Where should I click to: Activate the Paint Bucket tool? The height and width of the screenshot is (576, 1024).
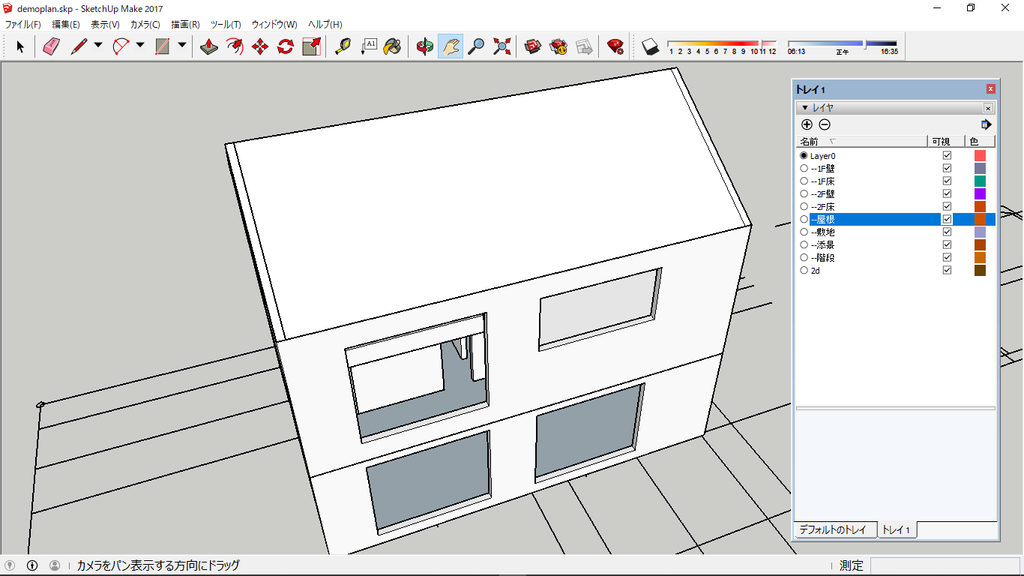[392, 46]
